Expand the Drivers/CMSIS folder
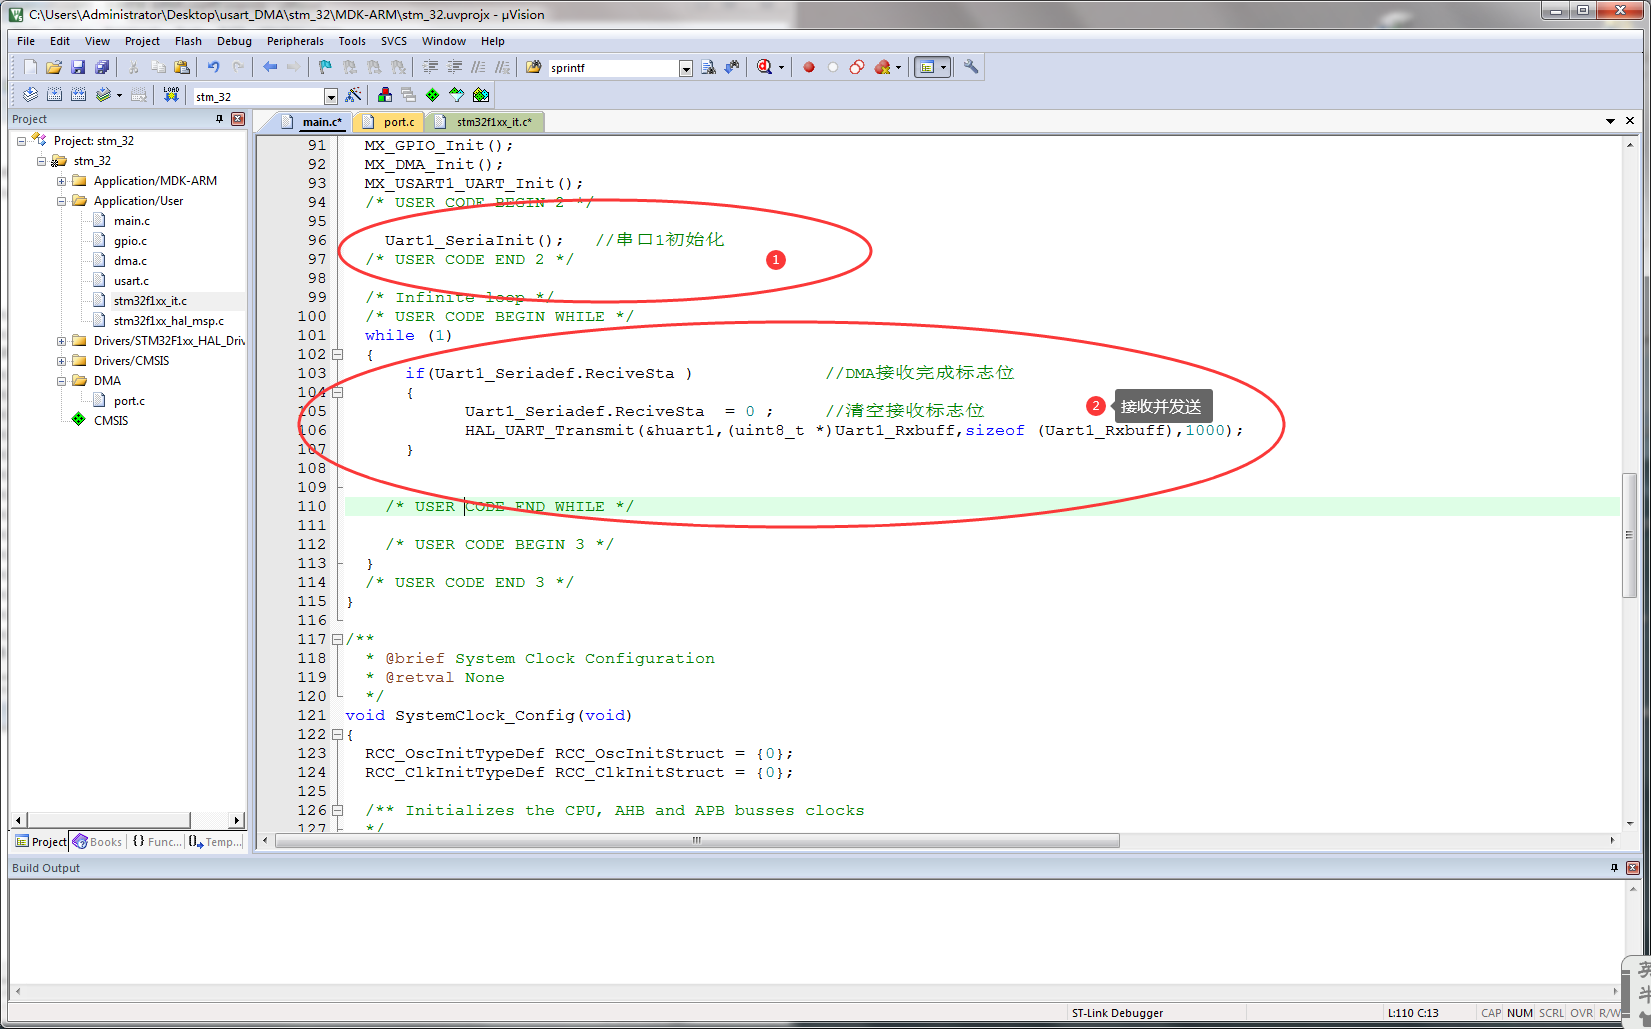The width and height of the screenshot is (1651, 1029). point(62,361)
